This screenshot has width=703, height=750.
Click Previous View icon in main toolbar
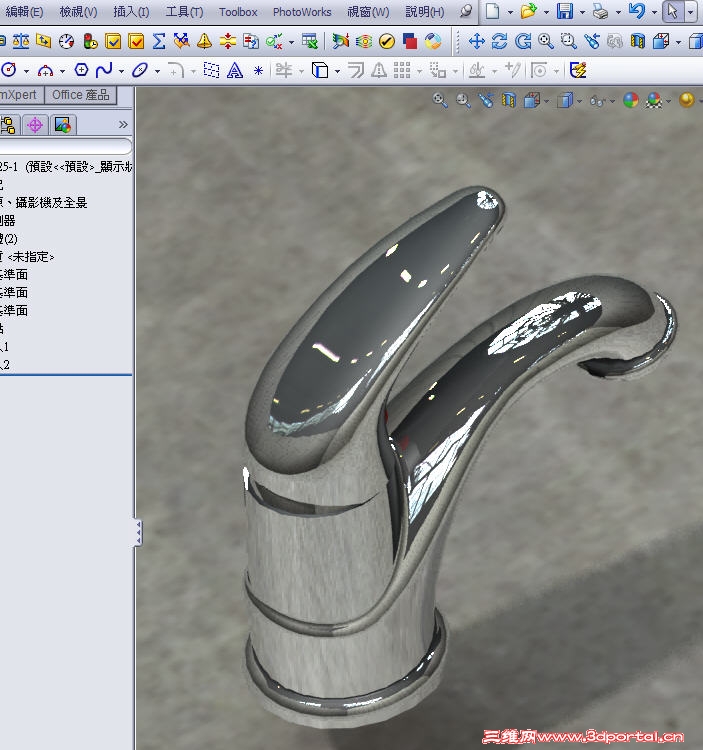click(592, 42)
